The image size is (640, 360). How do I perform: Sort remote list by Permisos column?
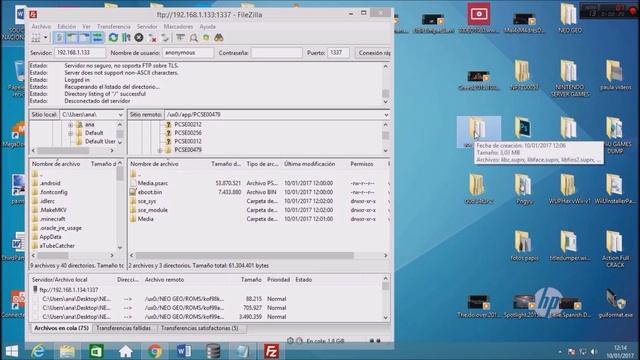(x=362, y=164)
